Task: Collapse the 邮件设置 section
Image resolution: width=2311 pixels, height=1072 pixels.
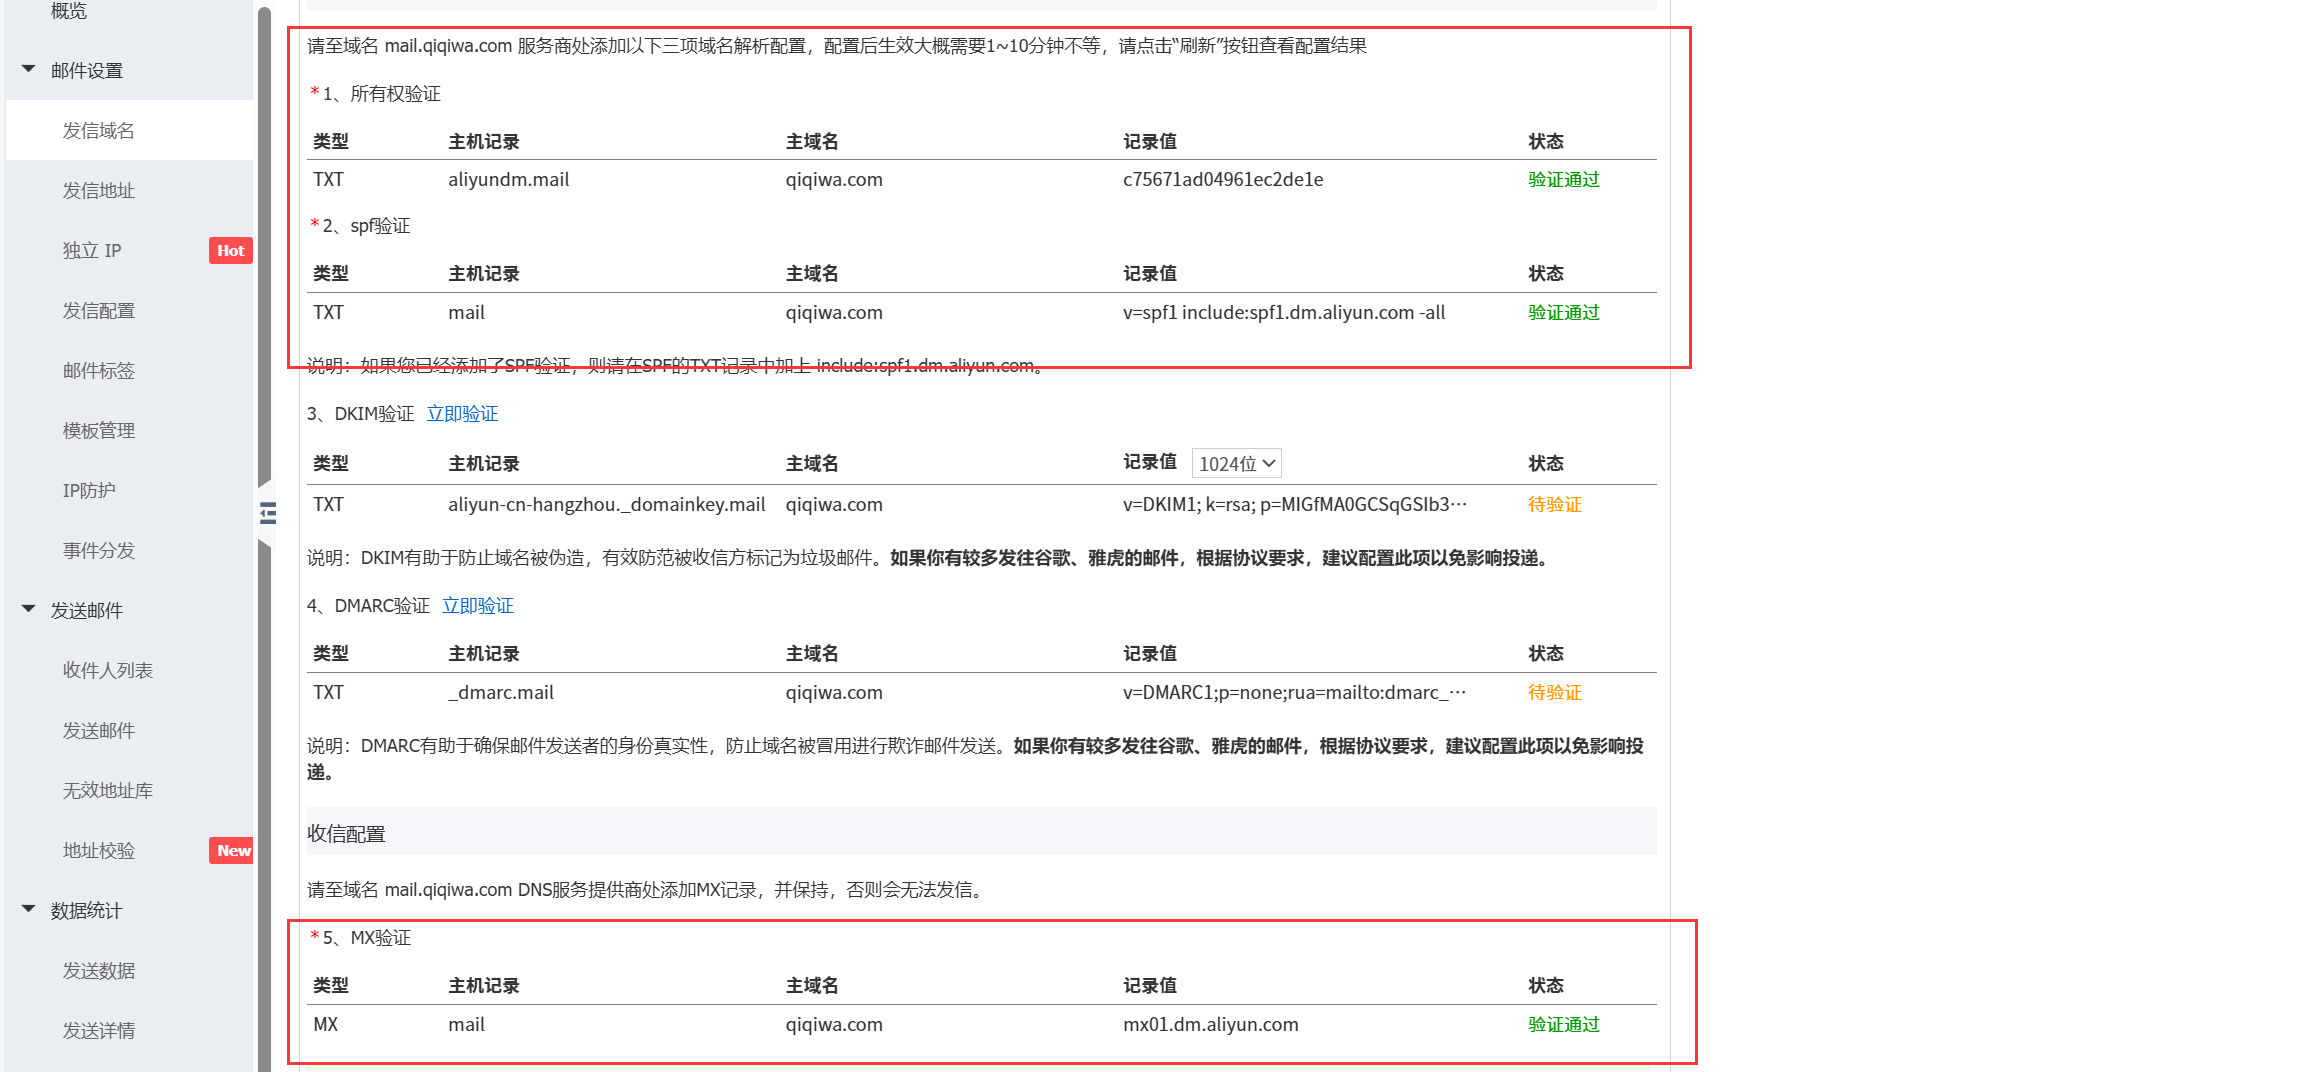Action: click(x=27, y=70)
